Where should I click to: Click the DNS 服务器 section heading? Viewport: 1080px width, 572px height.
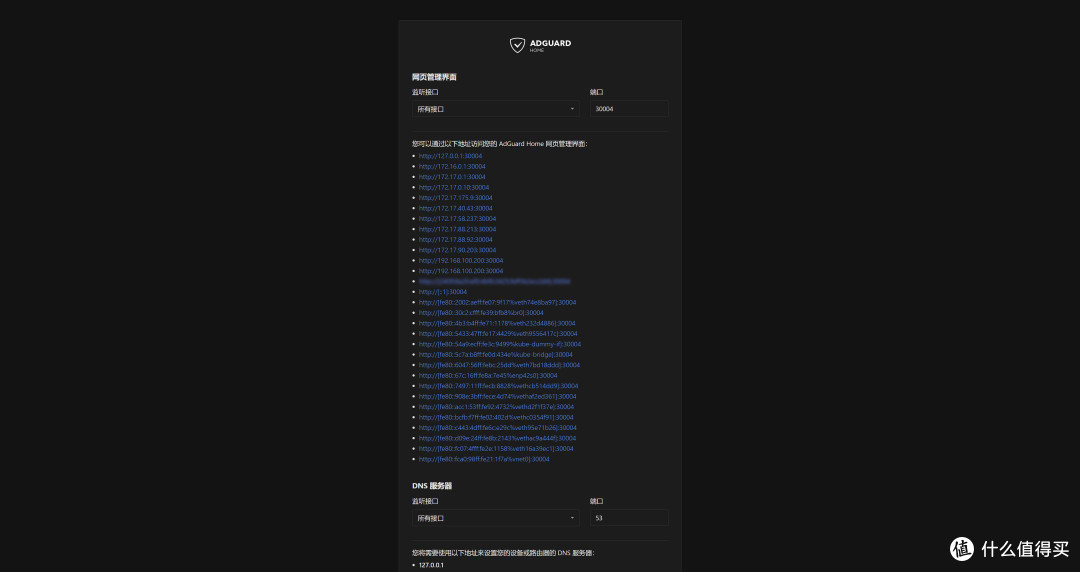pos(432,486)
